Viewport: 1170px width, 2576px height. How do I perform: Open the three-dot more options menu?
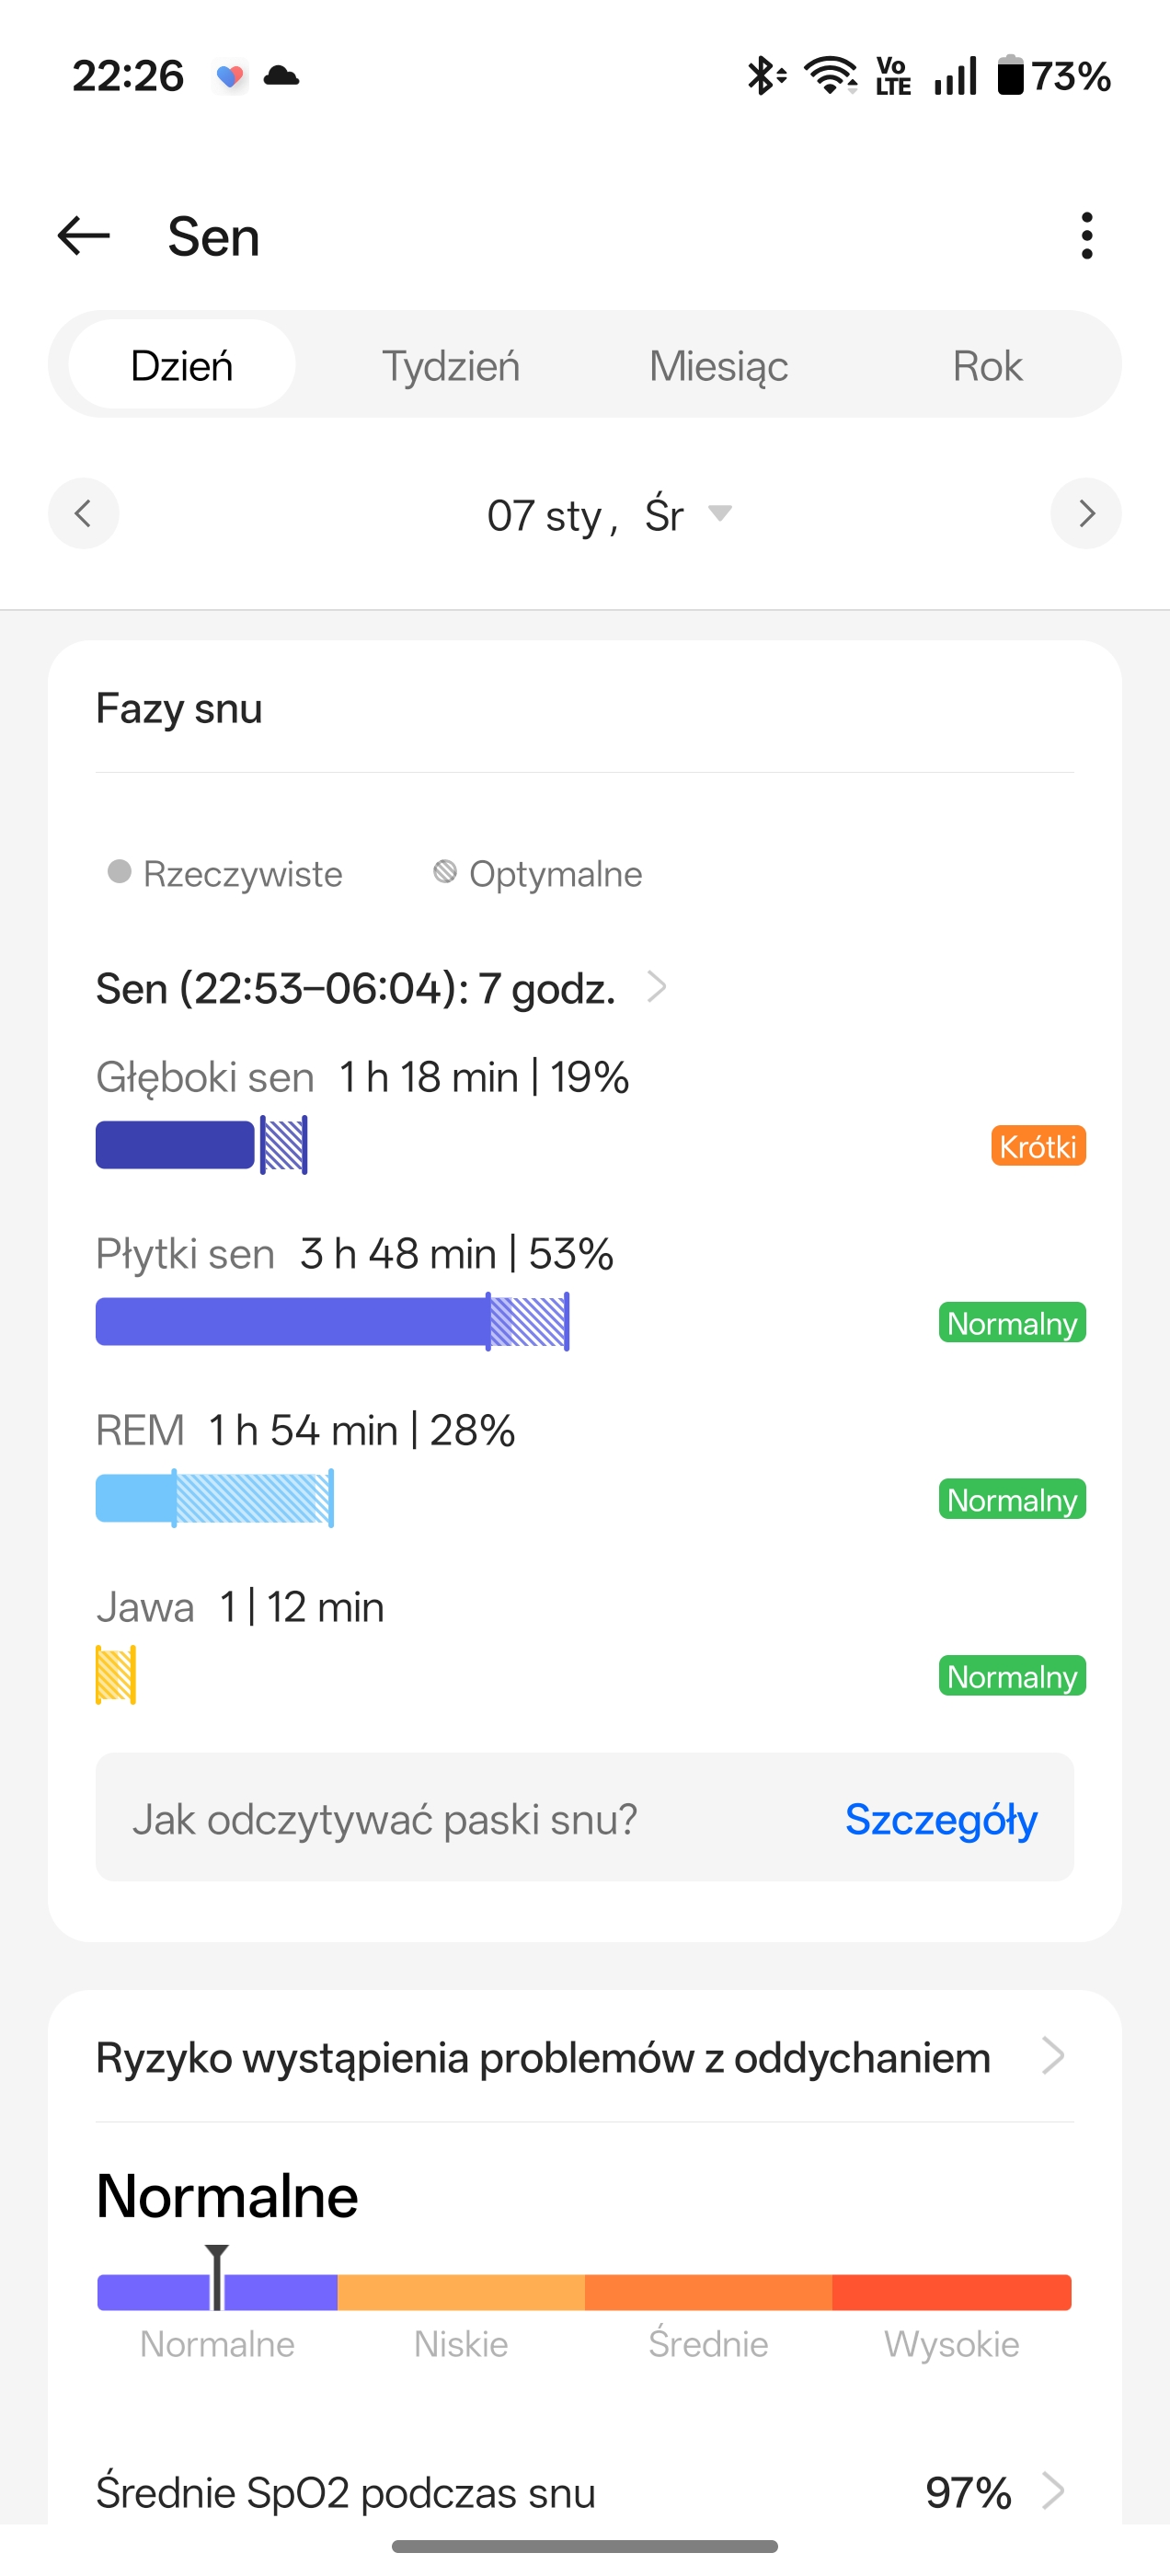tap(1086, 236)
